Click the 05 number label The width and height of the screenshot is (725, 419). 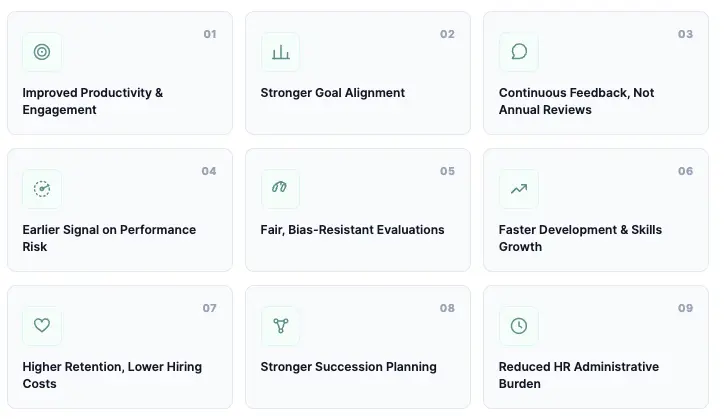point(447,171)
